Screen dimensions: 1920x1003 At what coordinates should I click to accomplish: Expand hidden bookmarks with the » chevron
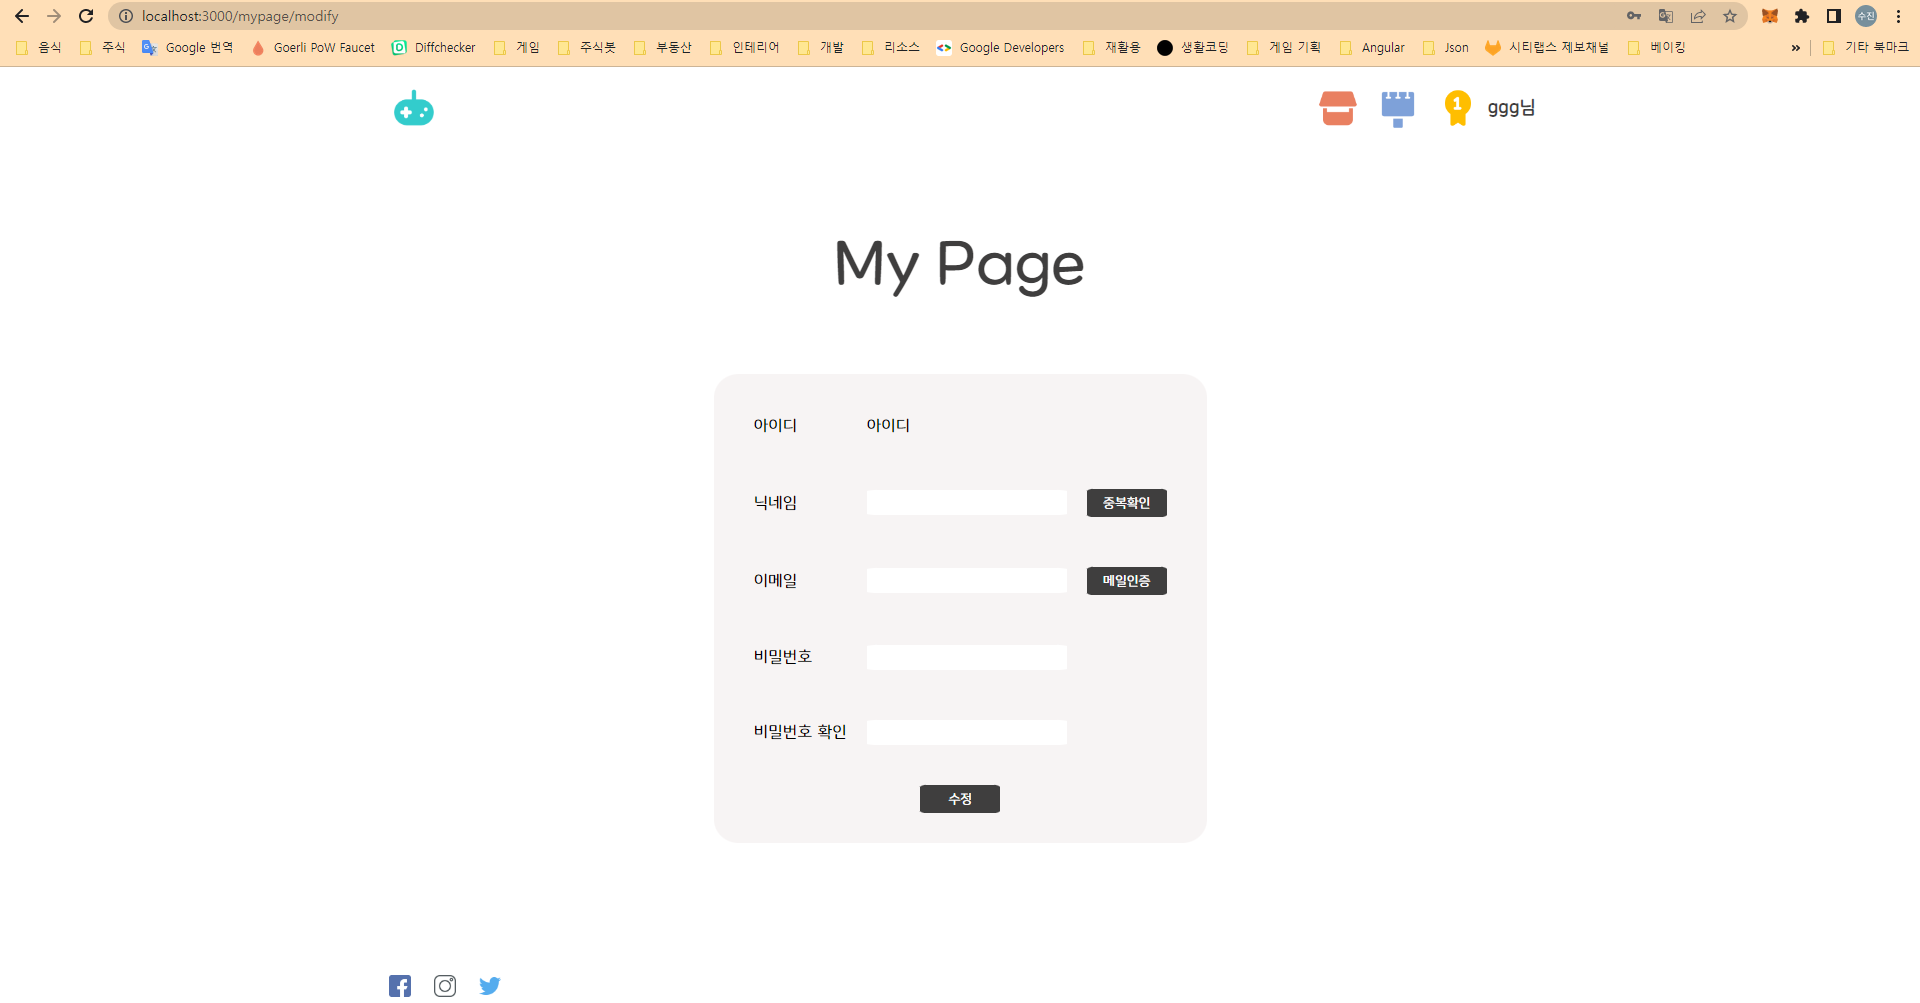(1797, 47)
